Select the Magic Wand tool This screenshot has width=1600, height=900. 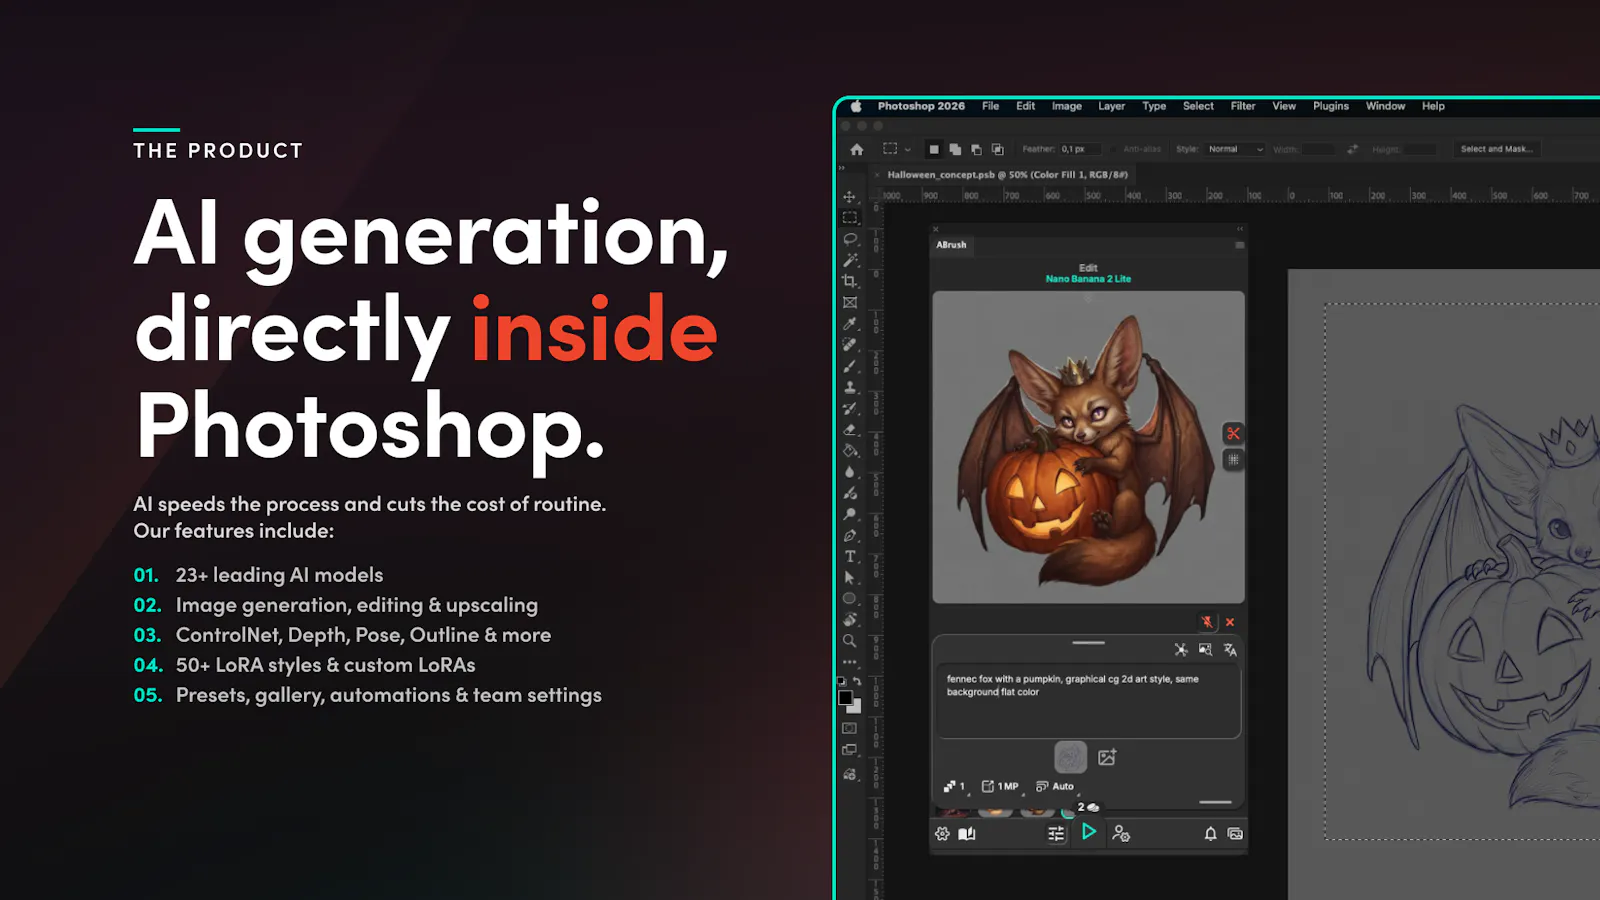(x=850, y=260)
